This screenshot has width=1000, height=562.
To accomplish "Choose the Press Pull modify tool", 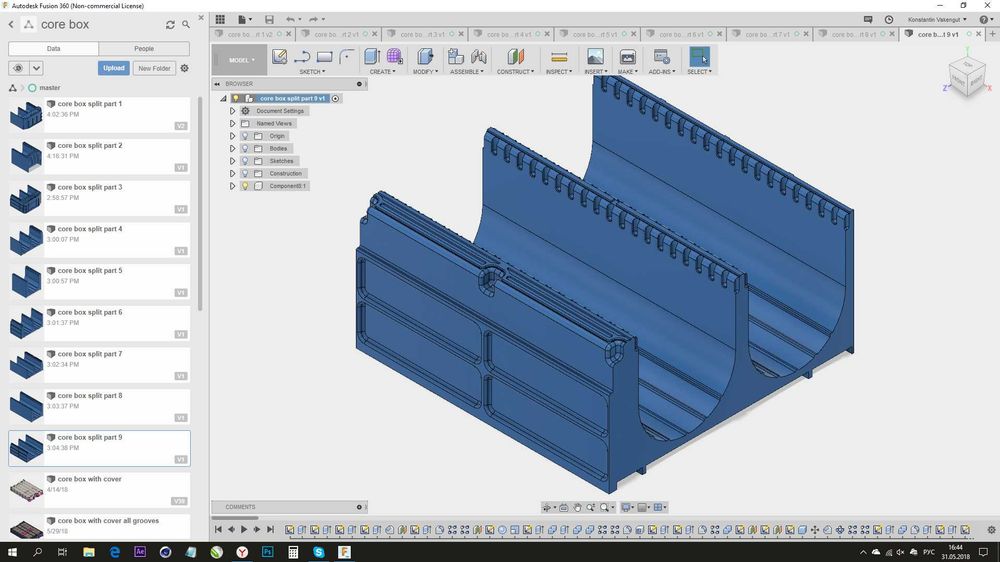I will tap(425, 57).
